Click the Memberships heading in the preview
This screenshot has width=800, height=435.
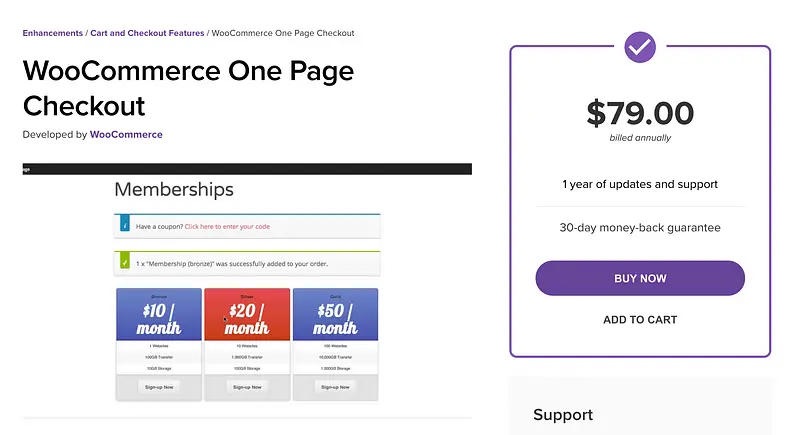[x=174, y=189]
